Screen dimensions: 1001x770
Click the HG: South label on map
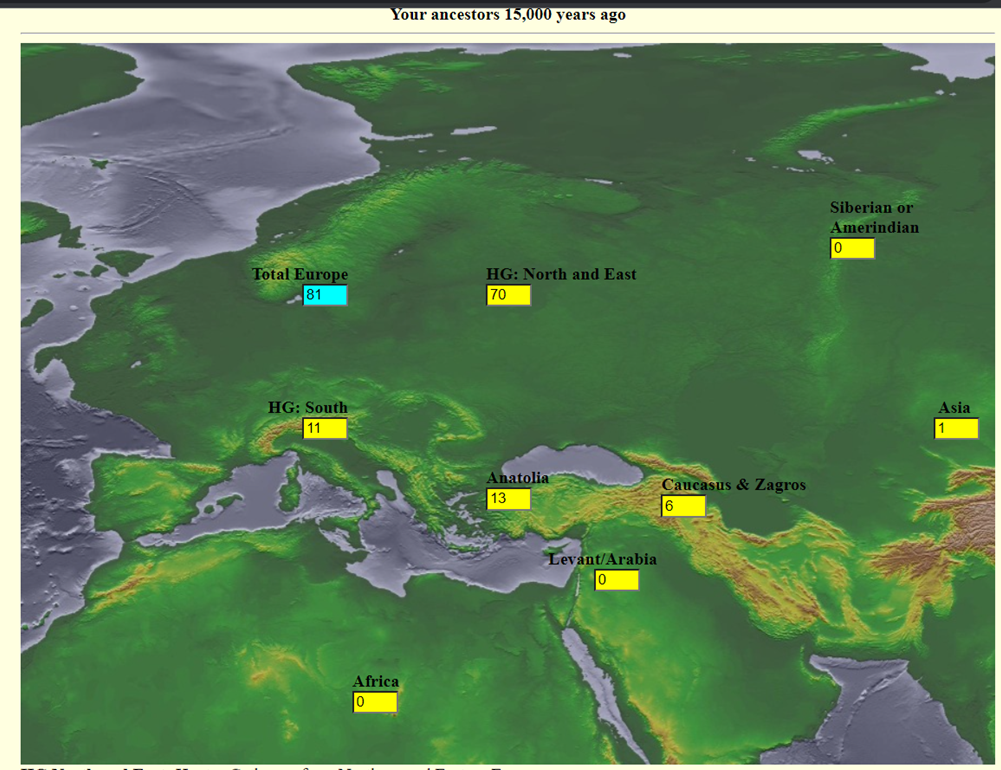click(x=308, y=407)
